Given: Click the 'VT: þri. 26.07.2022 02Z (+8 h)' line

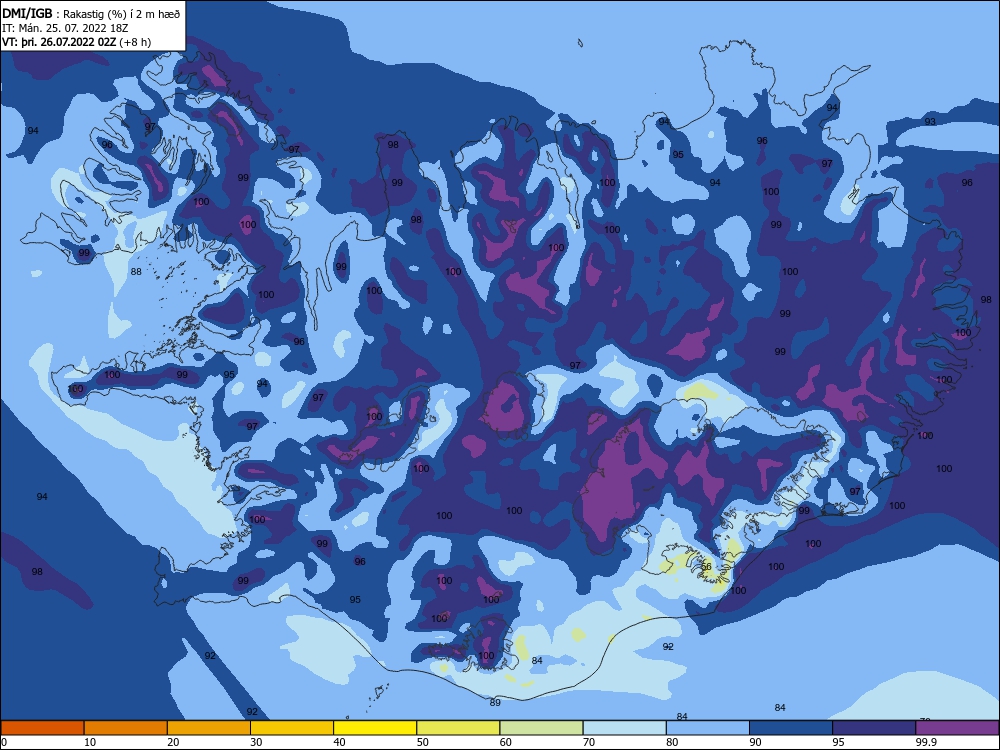Looking at the screenshot, I should 77,42.
